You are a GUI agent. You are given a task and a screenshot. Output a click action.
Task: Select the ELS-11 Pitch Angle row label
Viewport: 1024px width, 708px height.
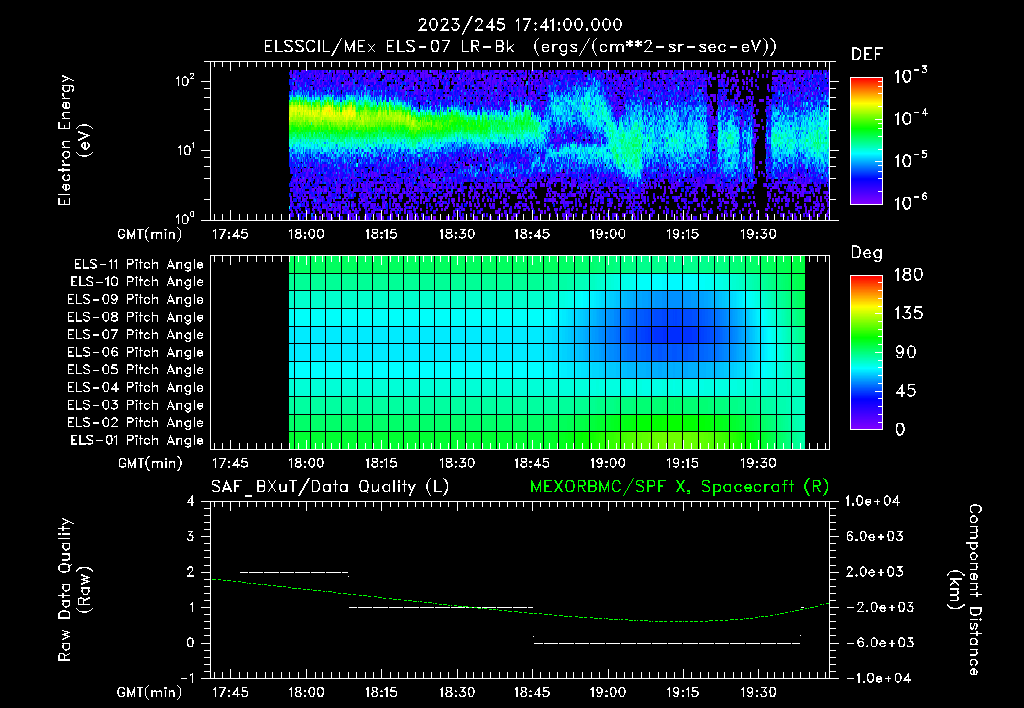coord(138,265)
